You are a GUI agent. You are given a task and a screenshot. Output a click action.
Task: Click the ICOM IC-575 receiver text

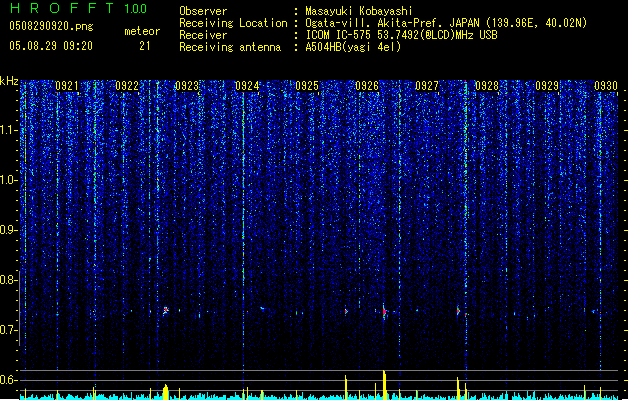(401, 35)
